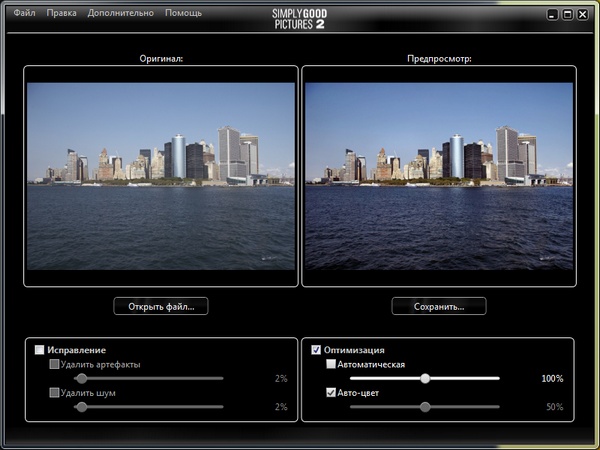Minimize the application window
Viewport: 600px width, 450px height.
point(552,14)
